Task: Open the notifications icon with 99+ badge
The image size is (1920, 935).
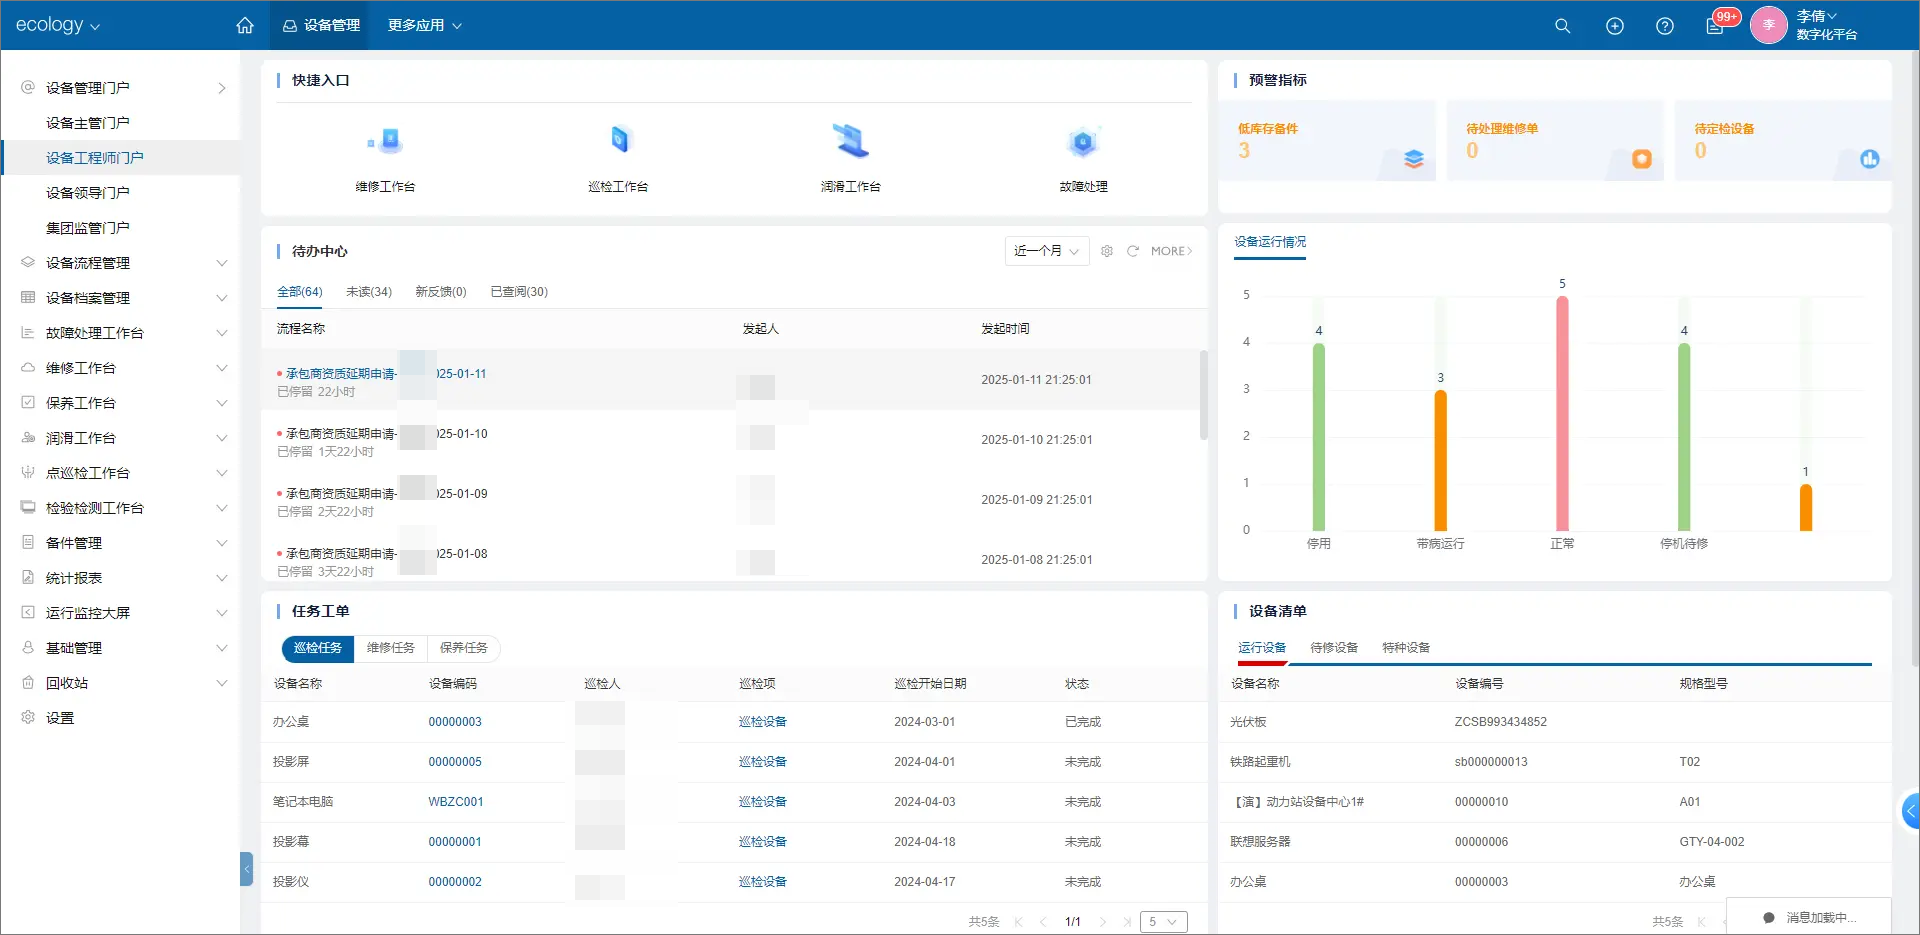Action: coord(1715,26)
